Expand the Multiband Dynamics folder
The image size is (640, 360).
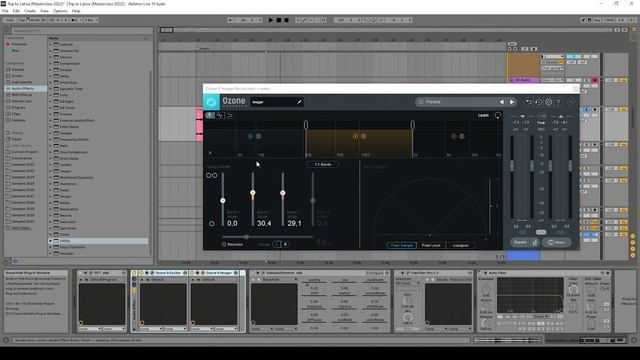(51, 177)
